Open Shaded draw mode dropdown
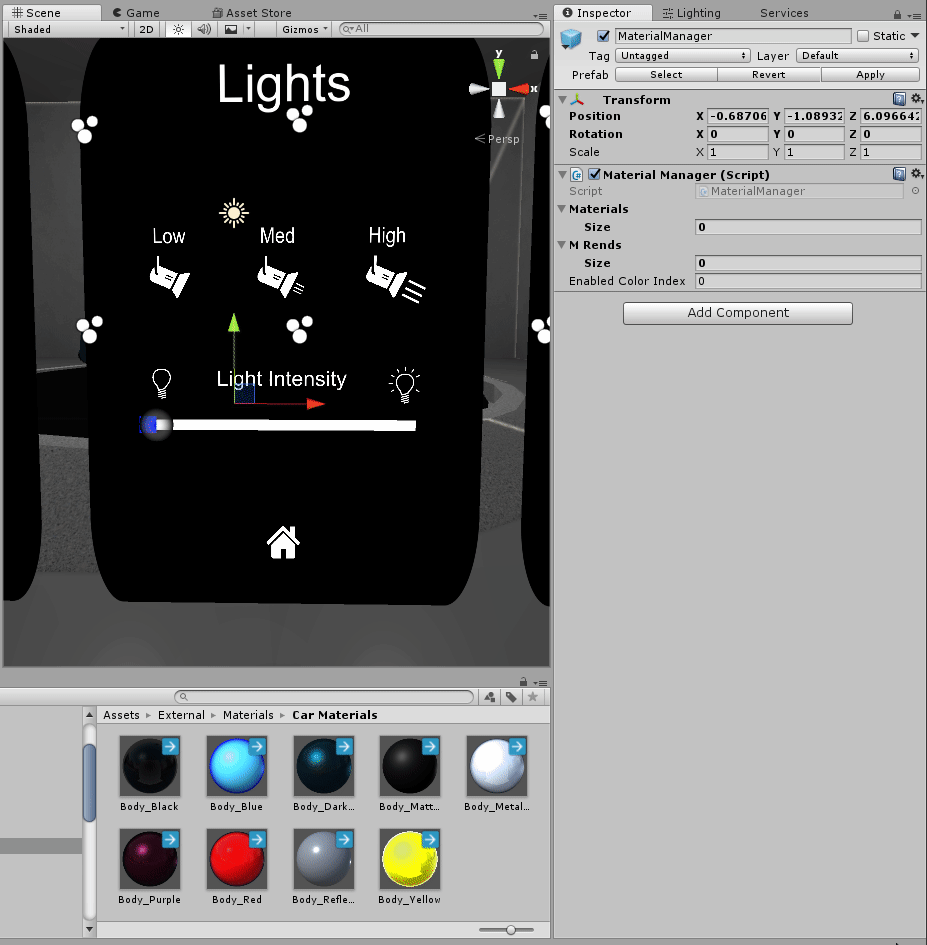Image resolution: width=927 pixels, height=945 pixels. (x=68, y=30)
